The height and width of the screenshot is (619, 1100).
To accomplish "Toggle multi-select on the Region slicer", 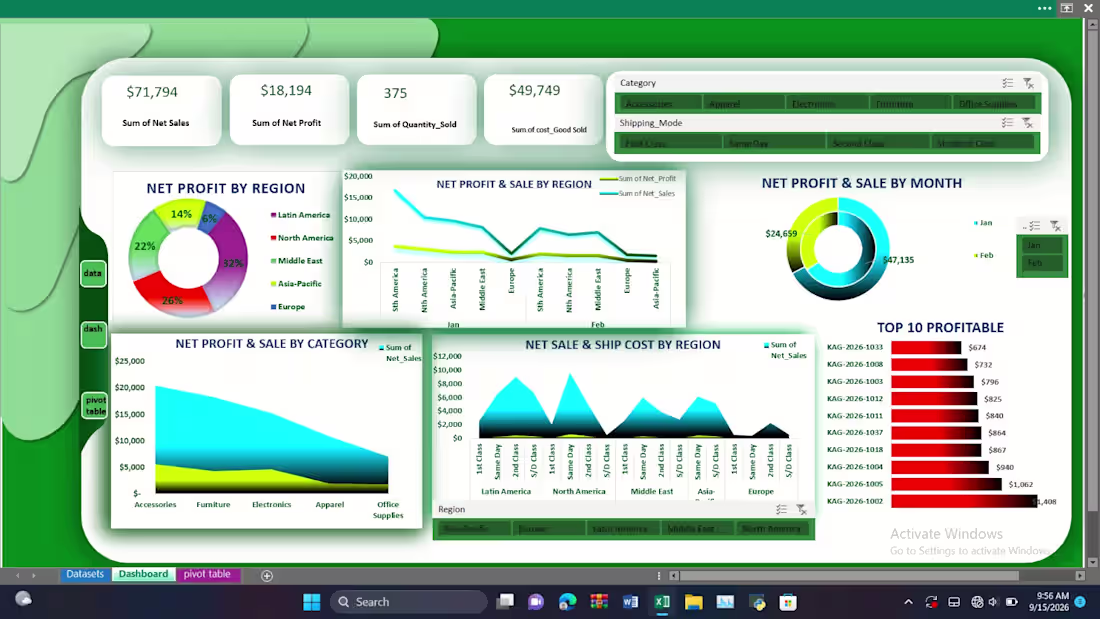I will click(x=782, y=510).
